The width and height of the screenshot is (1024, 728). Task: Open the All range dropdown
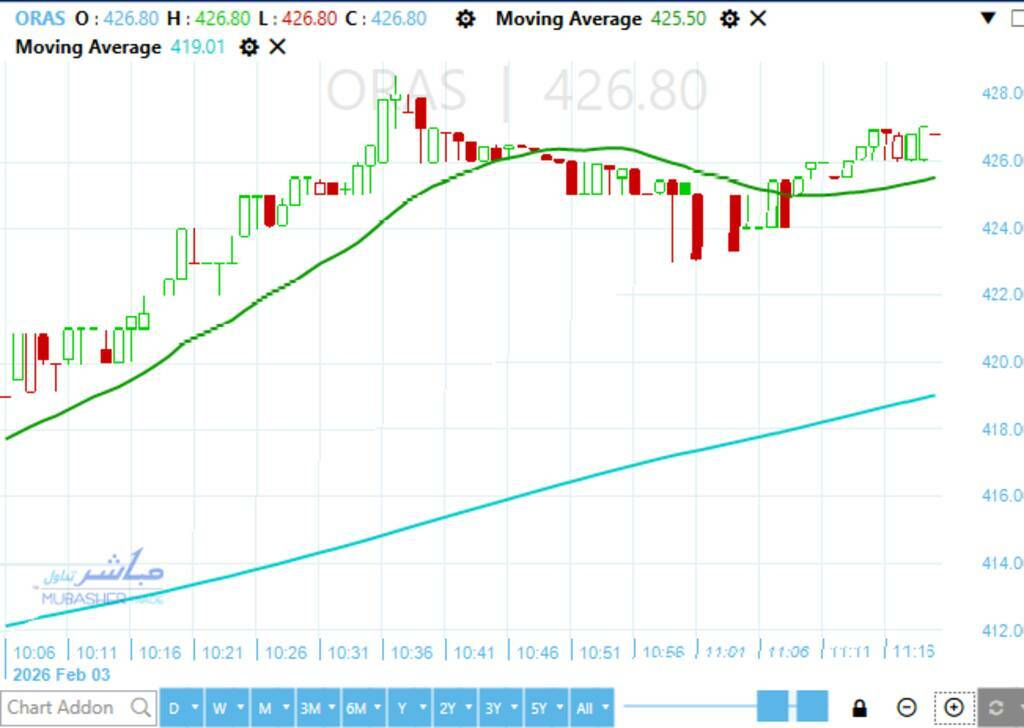click(605, 708)
